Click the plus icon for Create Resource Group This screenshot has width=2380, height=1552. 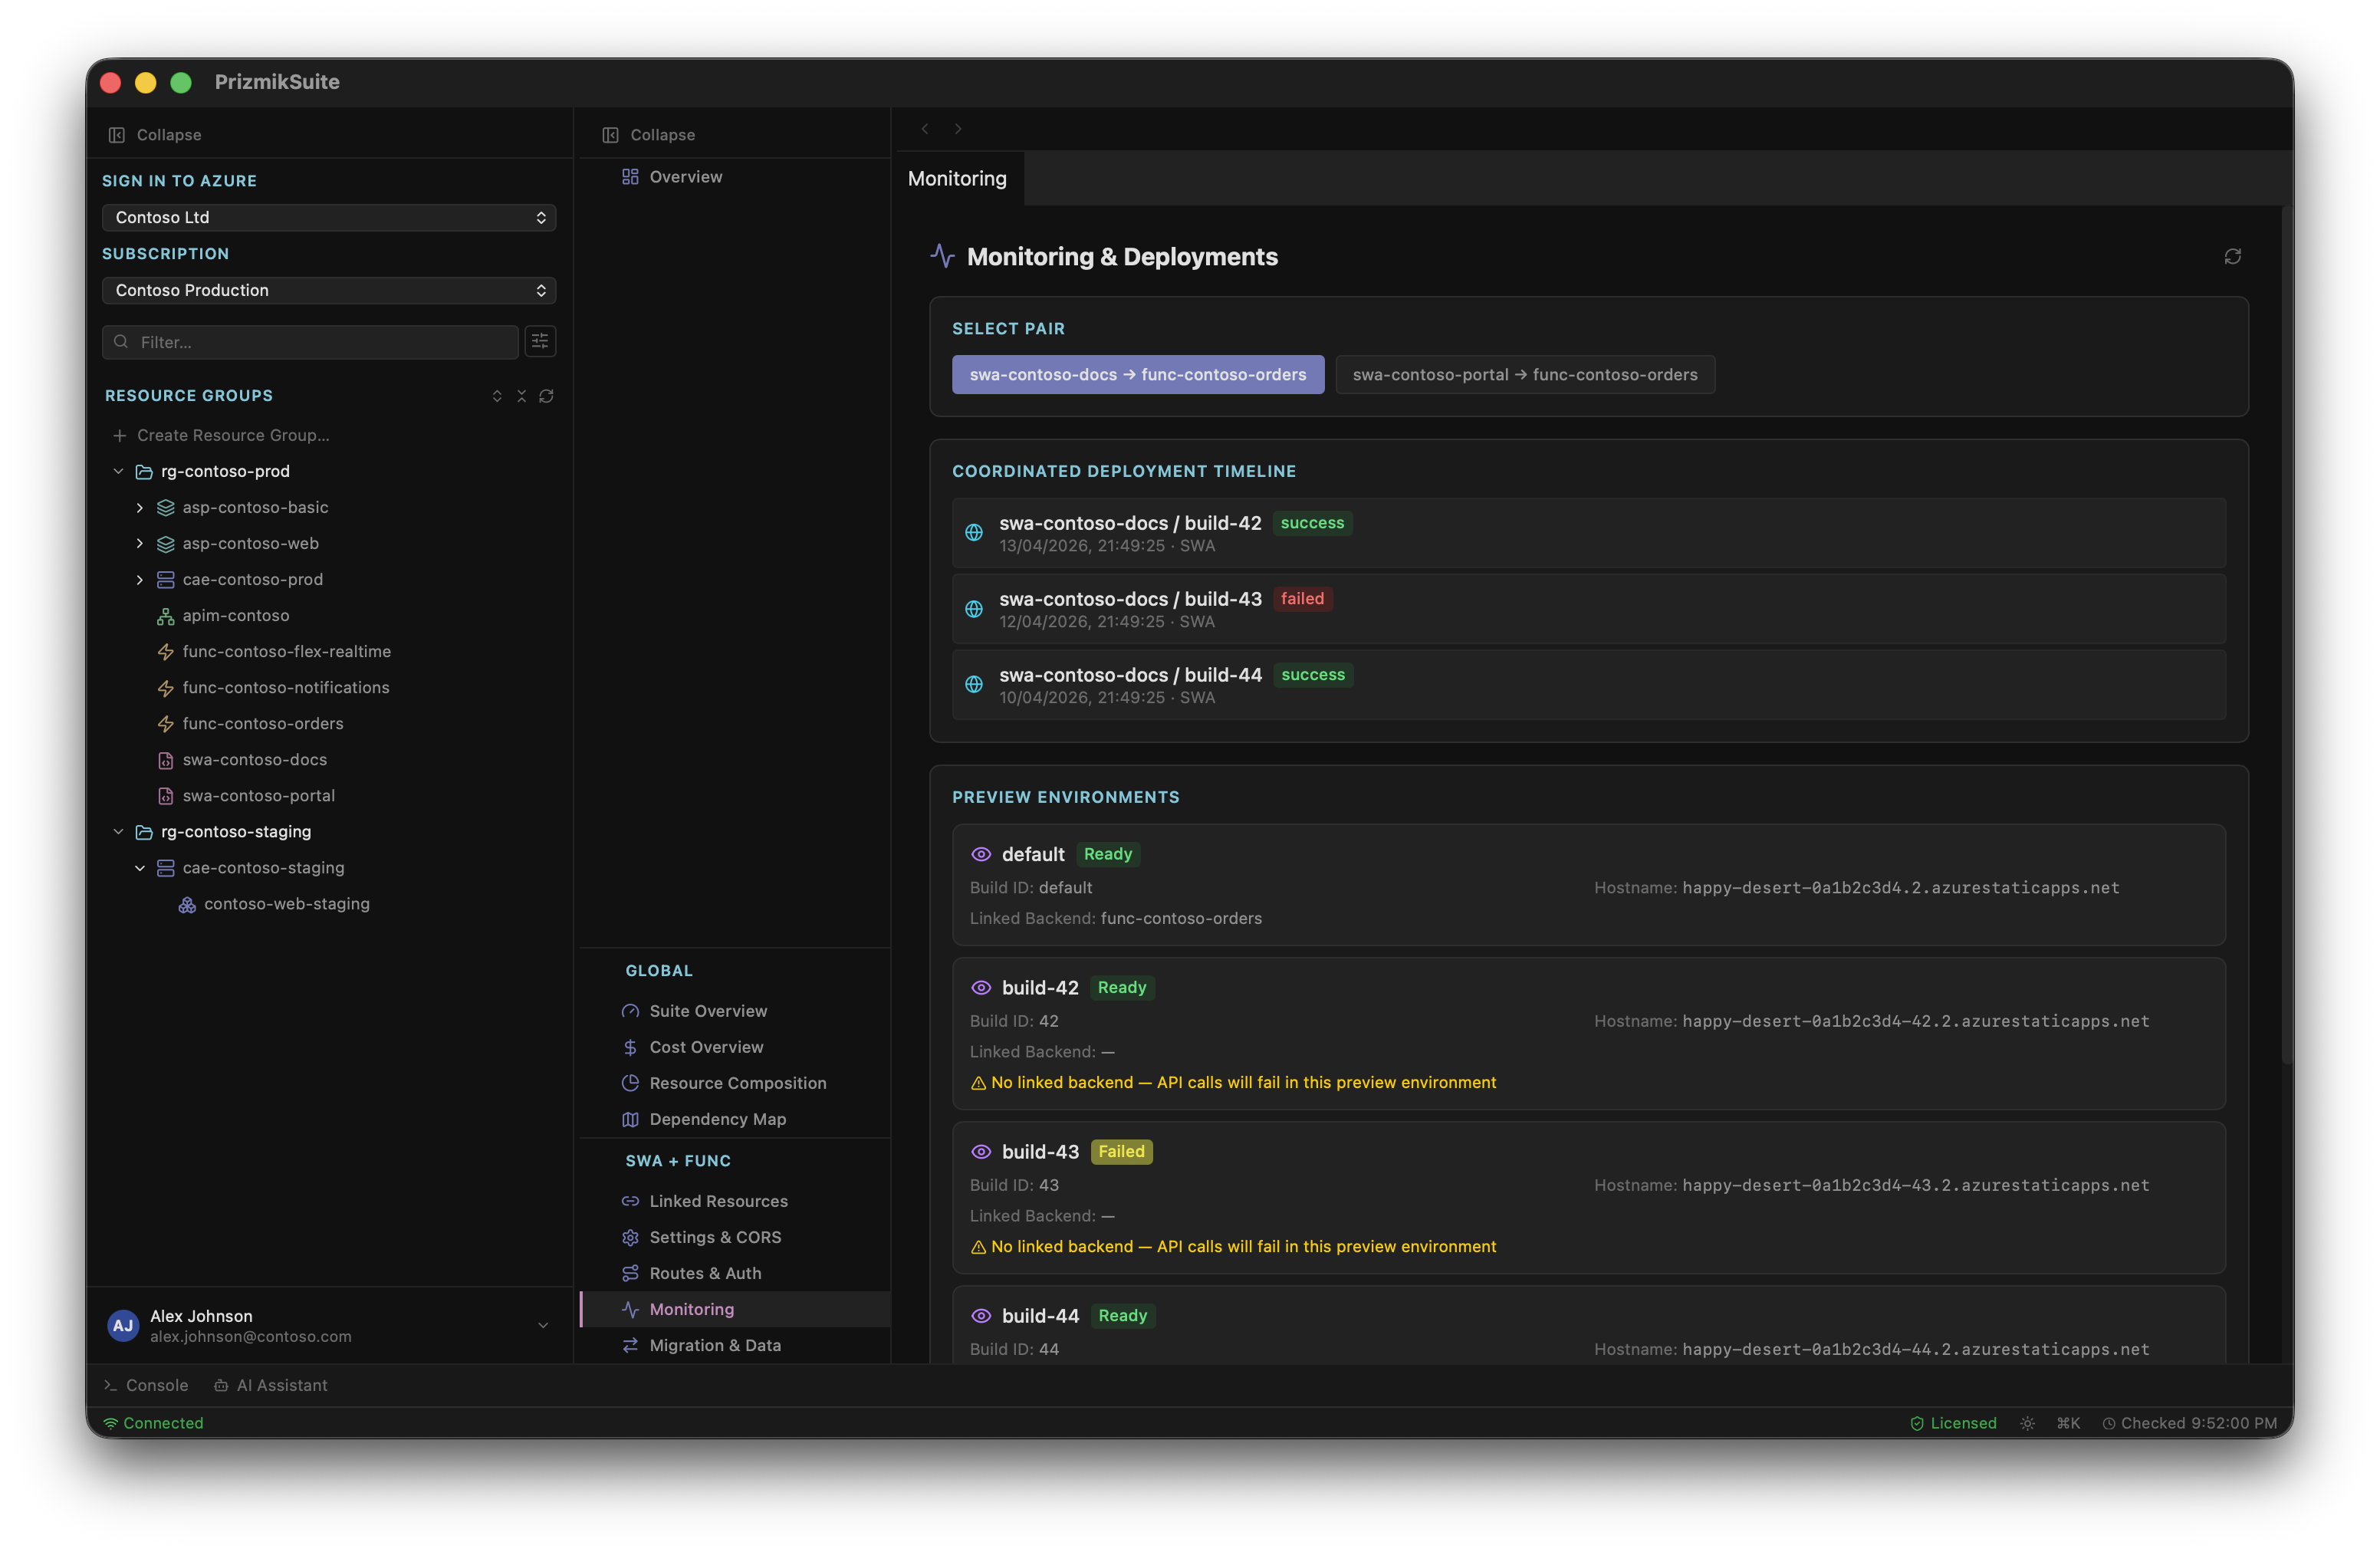pos(120,435)
